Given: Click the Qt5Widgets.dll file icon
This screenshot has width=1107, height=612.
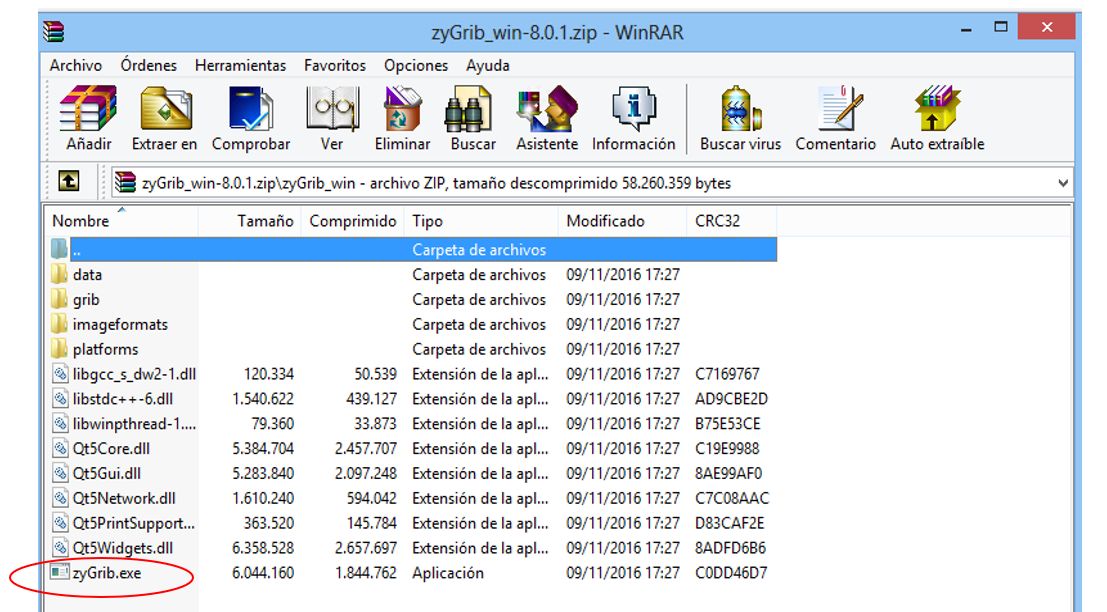Looking at the screenshot, I should tap(61, 548).
